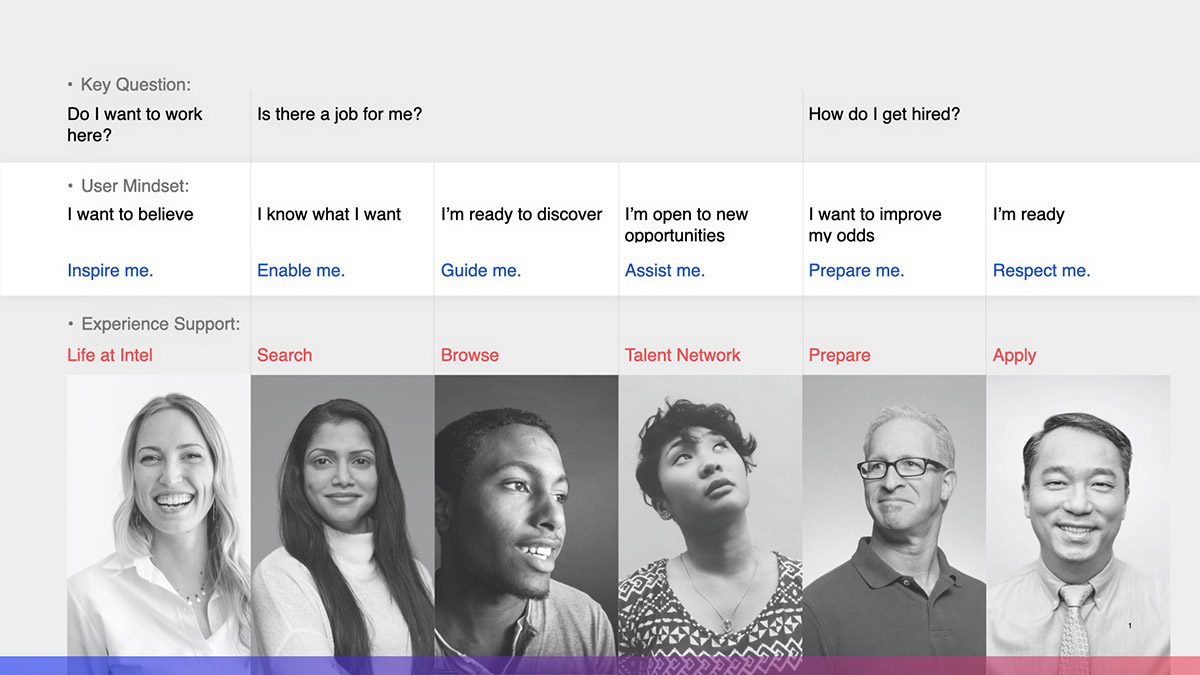The height and width of the screenshot is (675, 1200).
Task: Select the long dark-haired woman portrait
Action: click(x=343, y=516)
